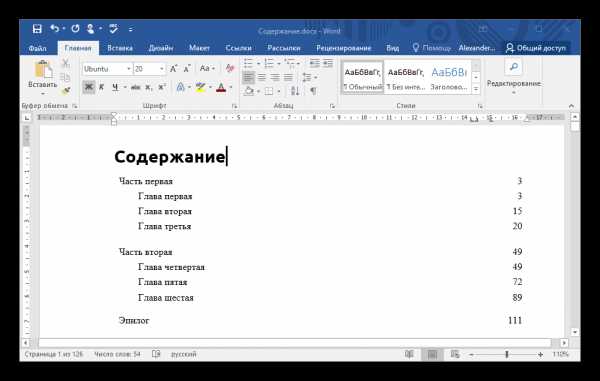Open paragraph shading paint bucket
Image resolution: width=600 pixels, height=381 pixels.
tap(249, 91)
